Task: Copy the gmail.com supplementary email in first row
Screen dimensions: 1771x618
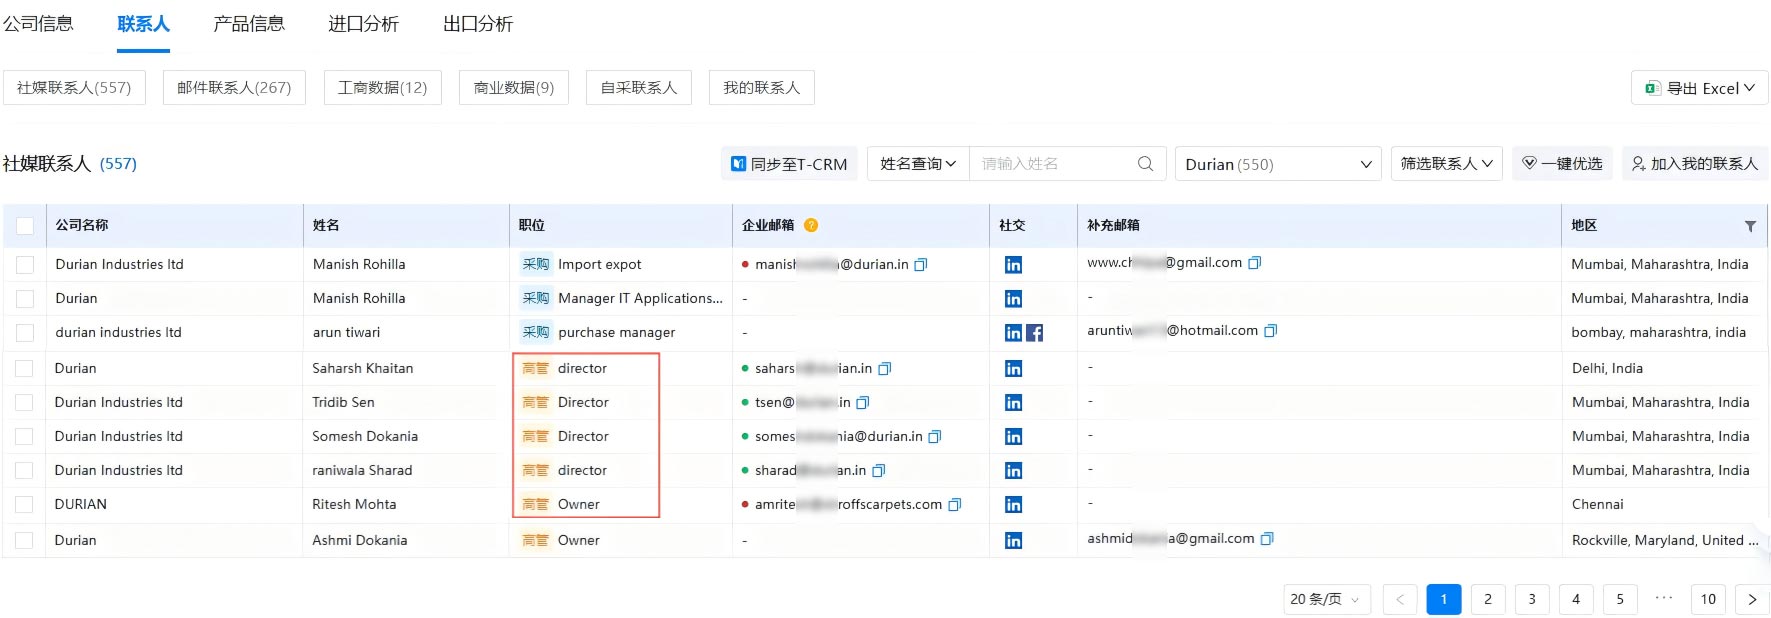Action: pos(1255,263)
